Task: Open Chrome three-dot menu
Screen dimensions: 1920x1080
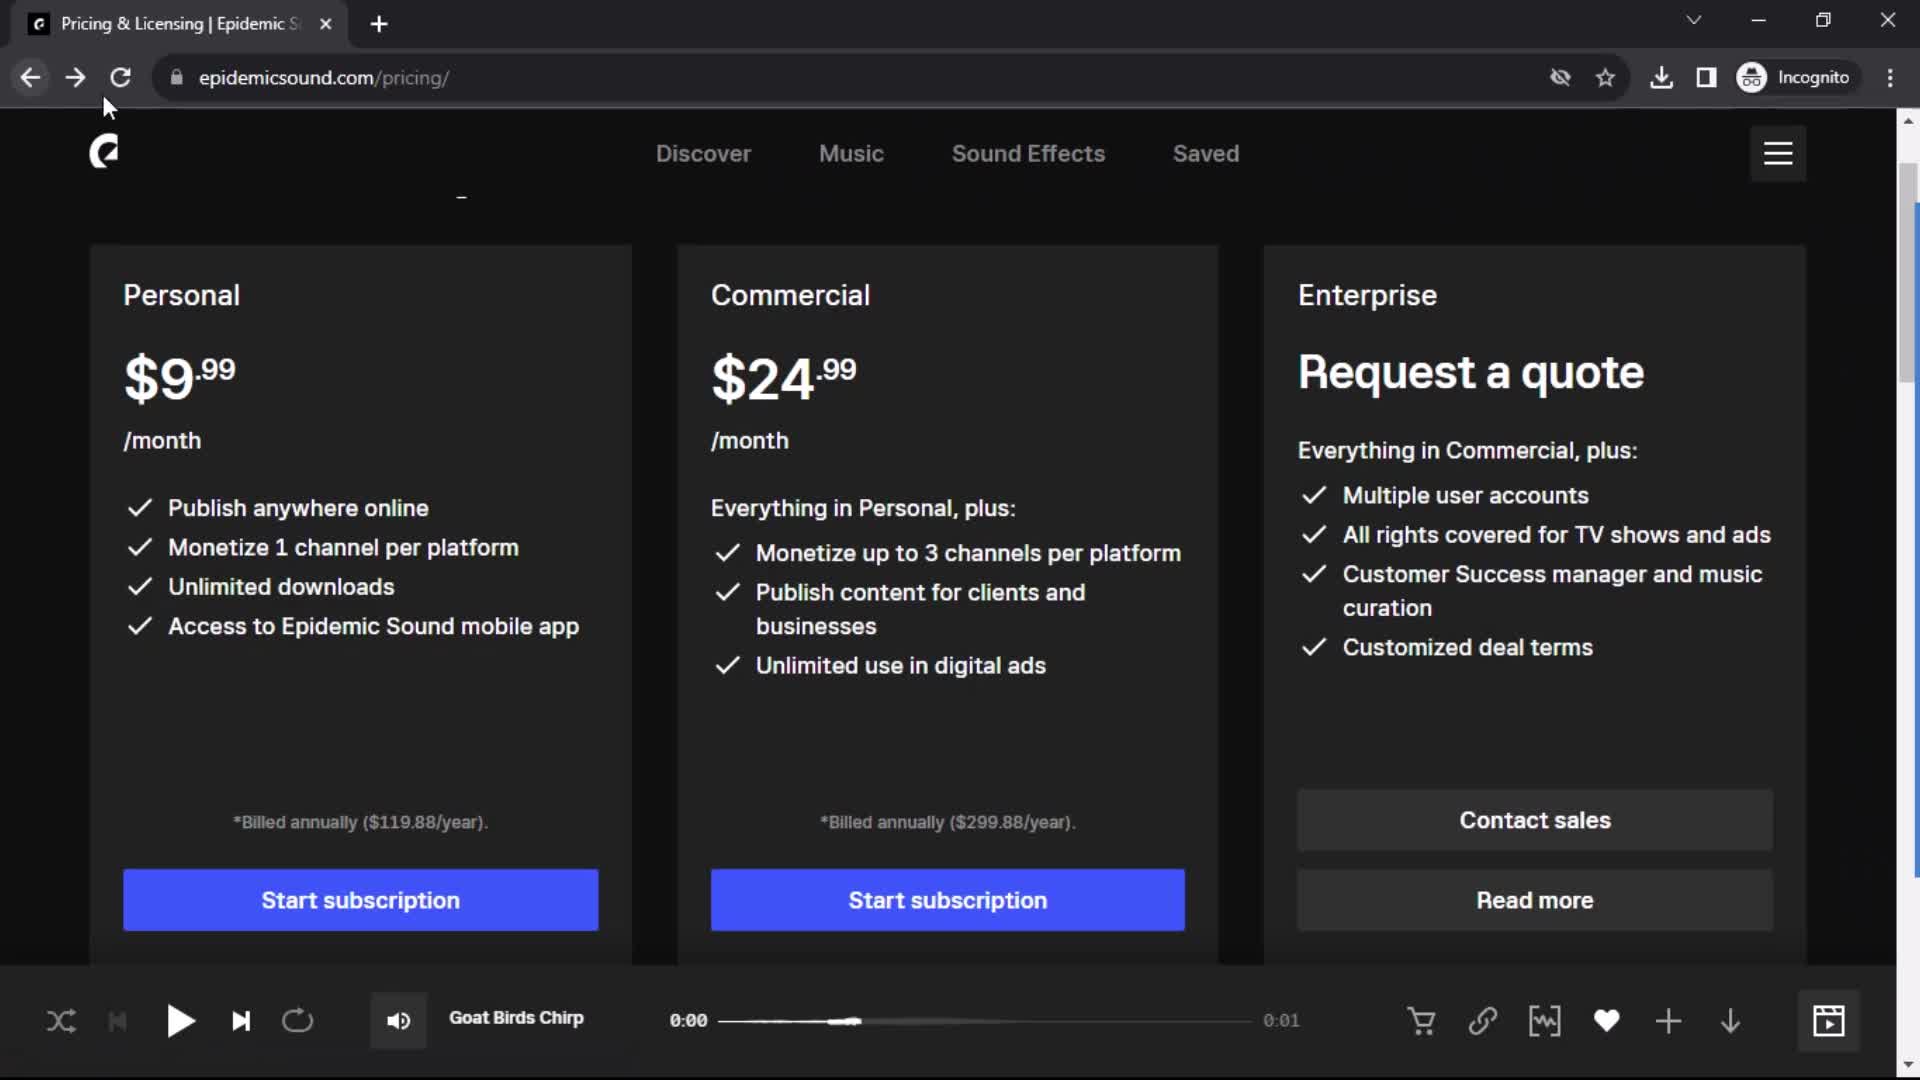Action: [x=1890, y=77]
